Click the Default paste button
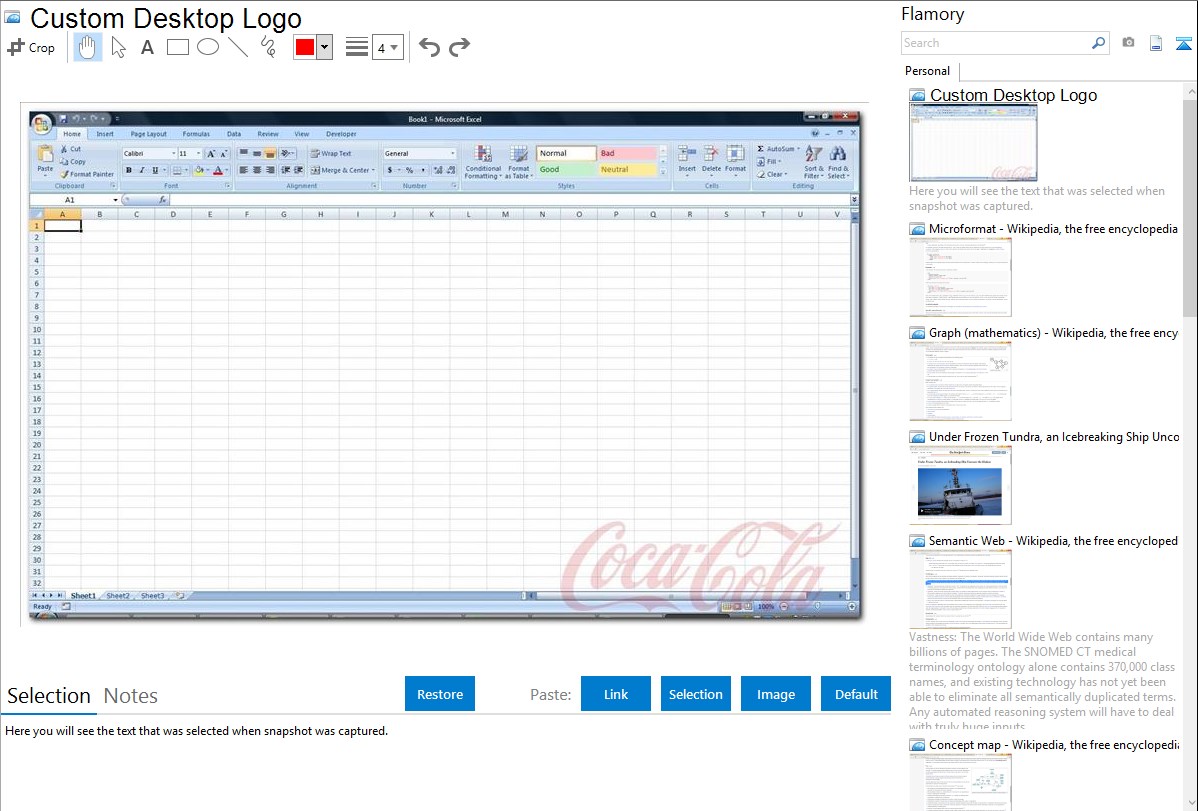Screen dimensions: 1198x811 (856, 694)
